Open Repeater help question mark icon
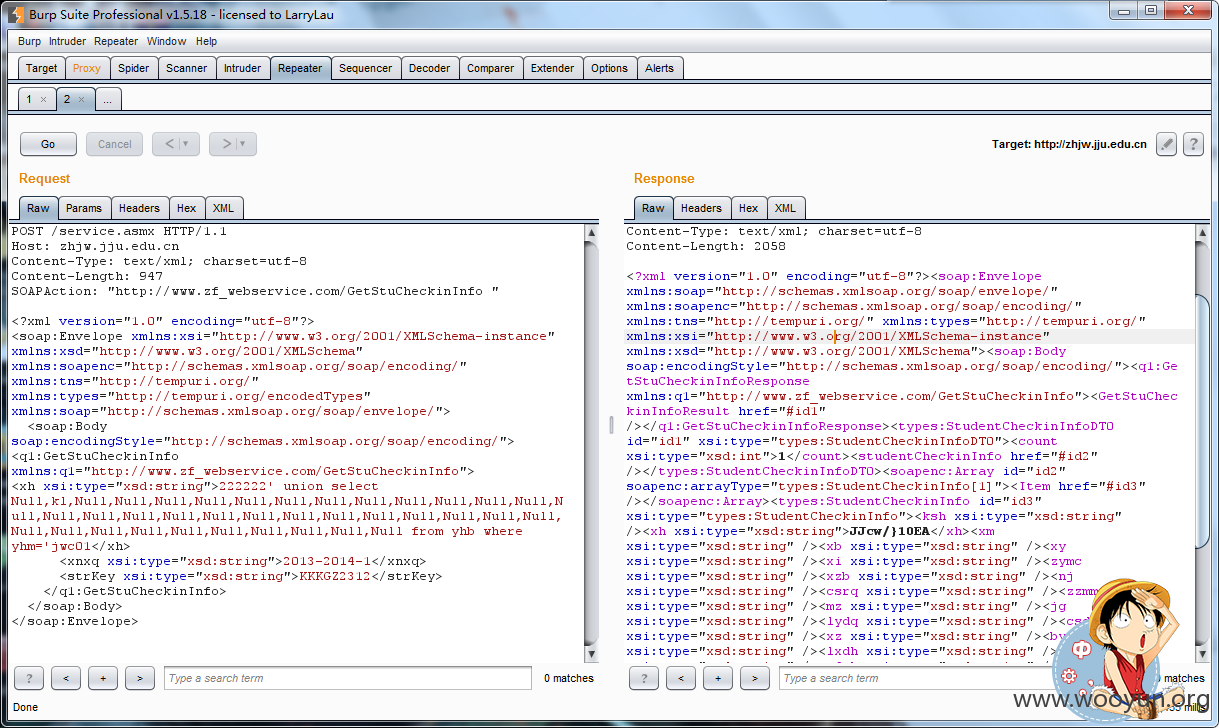This screenshot has height=728, width=1219. point(1193,144)
